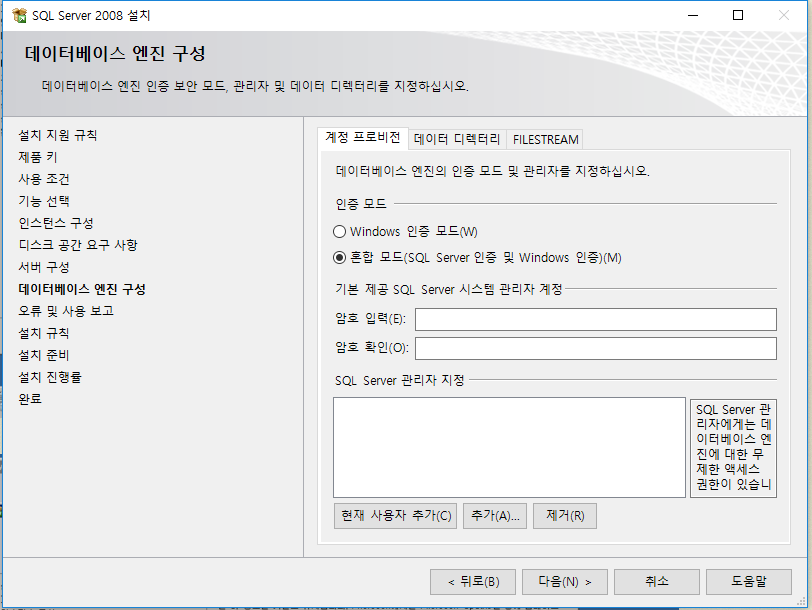
Task: Click the 완료 step
Action: click(x=30, y=399)
